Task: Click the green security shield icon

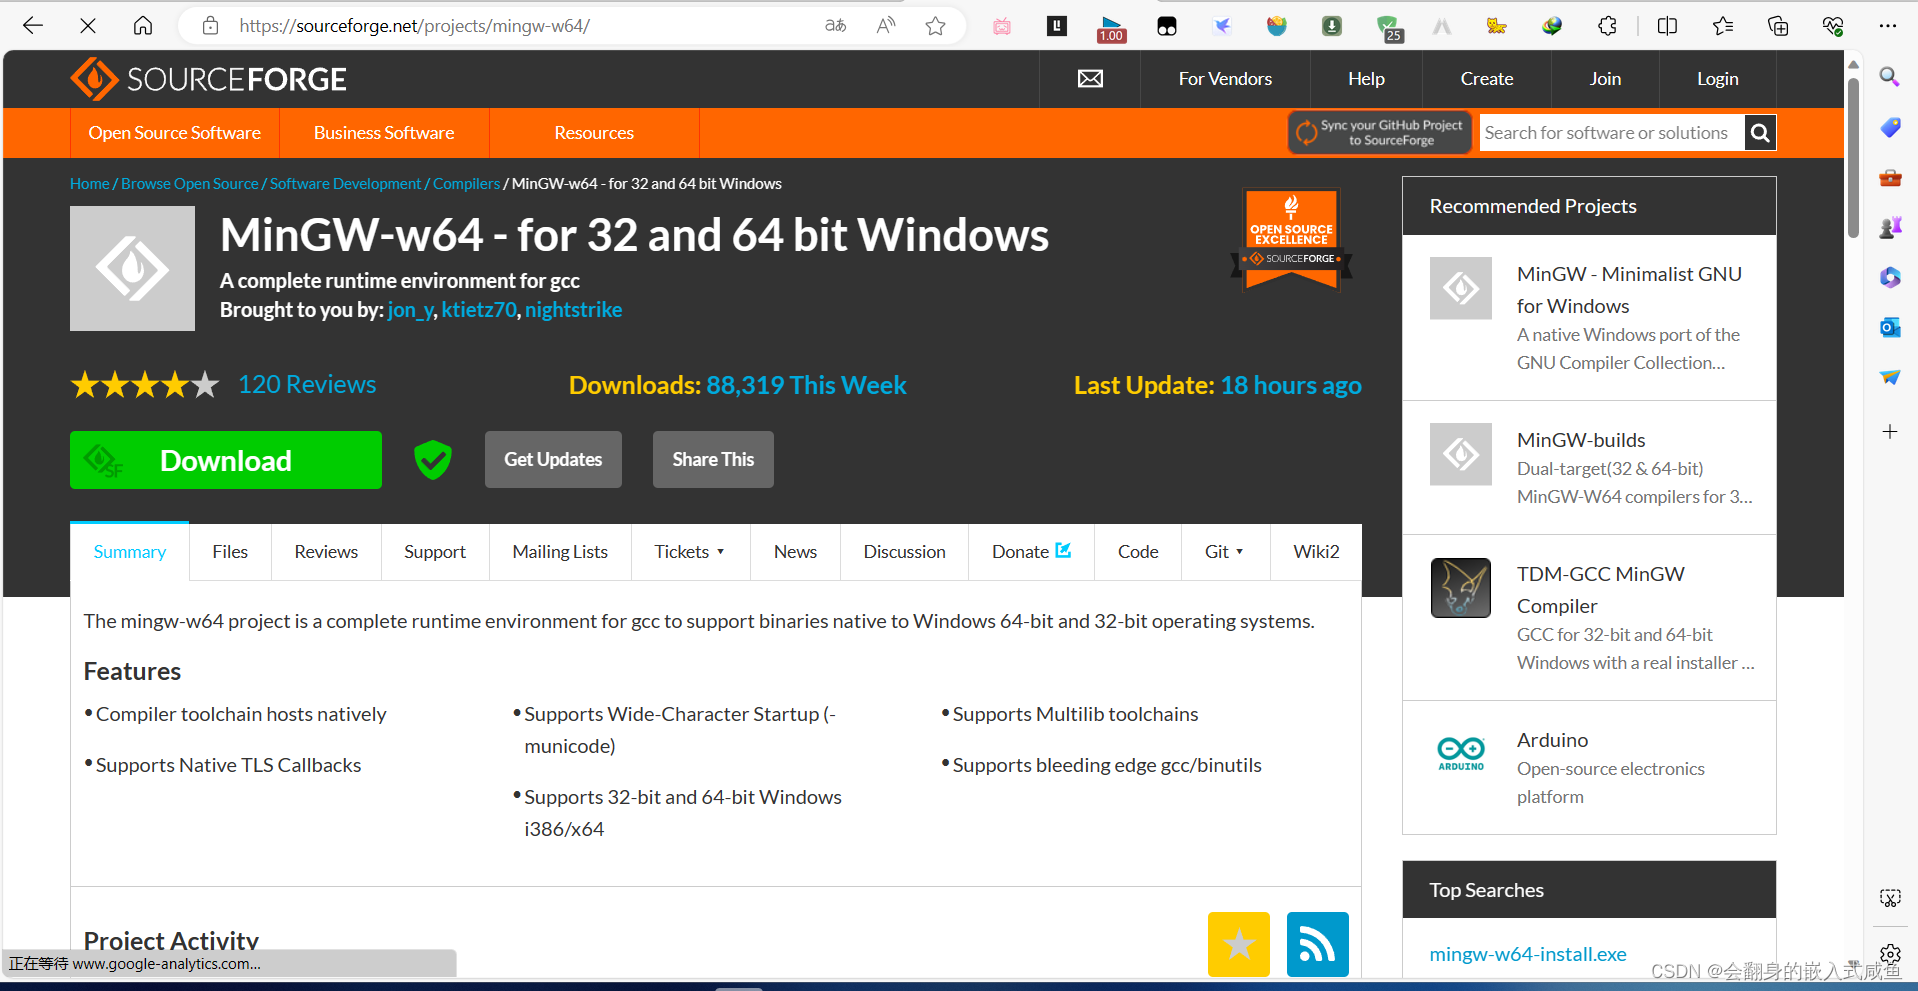Action: 433,460
